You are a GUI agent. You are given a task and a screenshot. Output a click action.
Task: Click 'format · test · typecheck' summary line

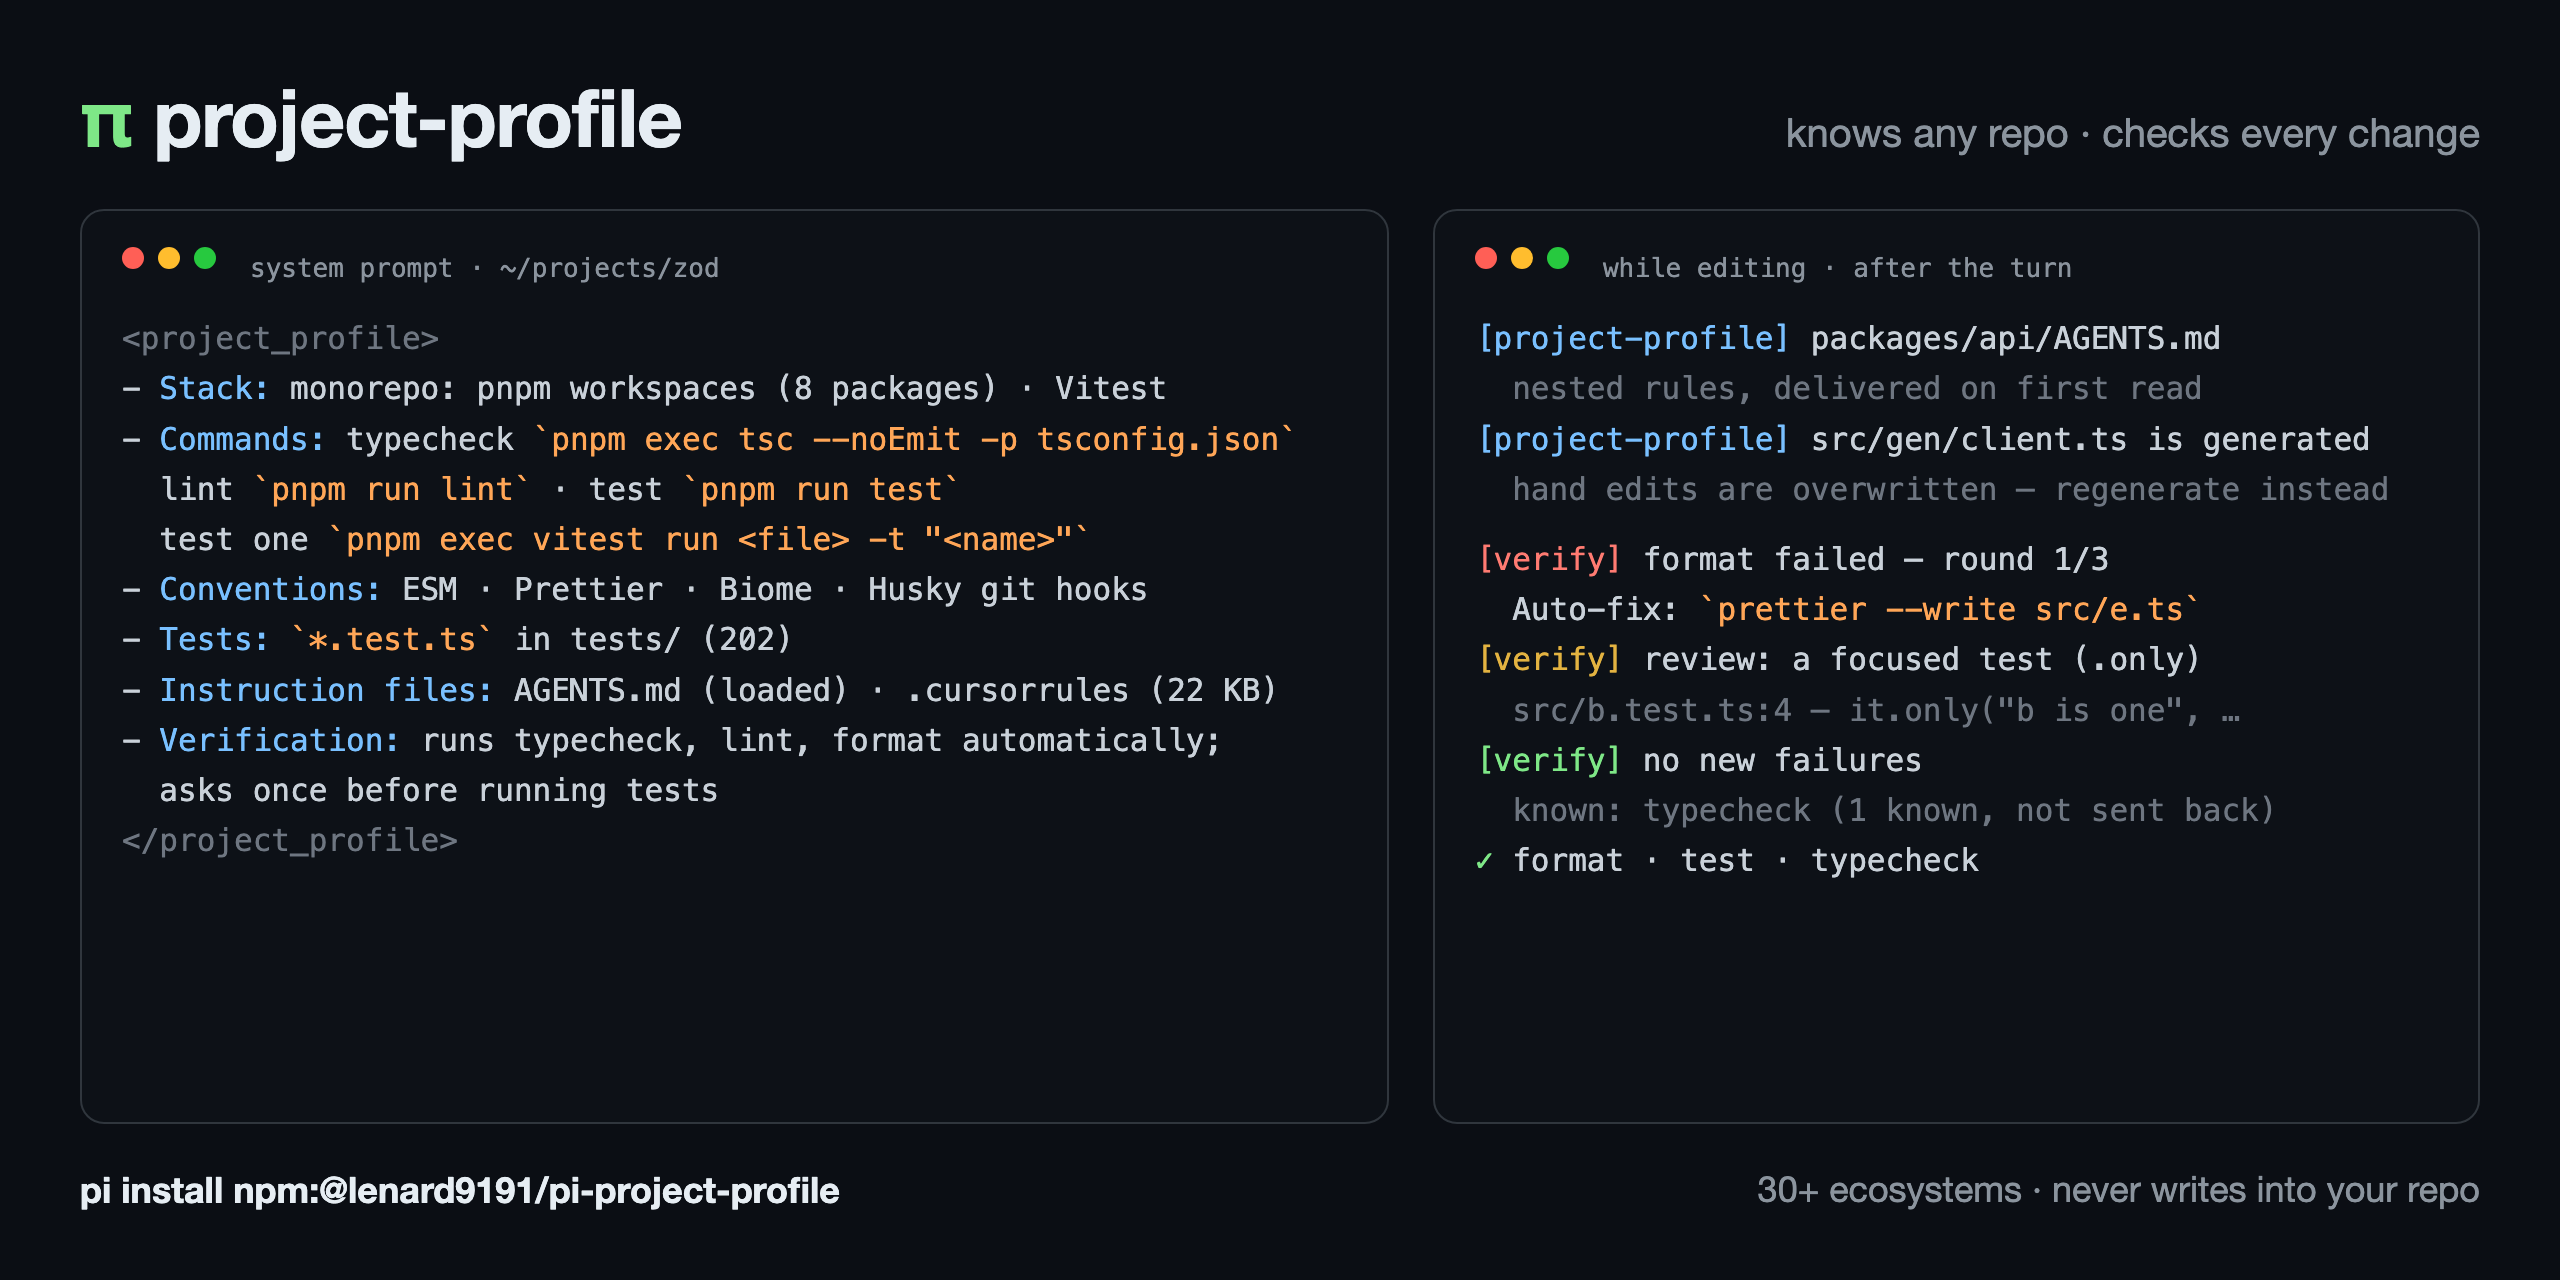[1745, 861]
